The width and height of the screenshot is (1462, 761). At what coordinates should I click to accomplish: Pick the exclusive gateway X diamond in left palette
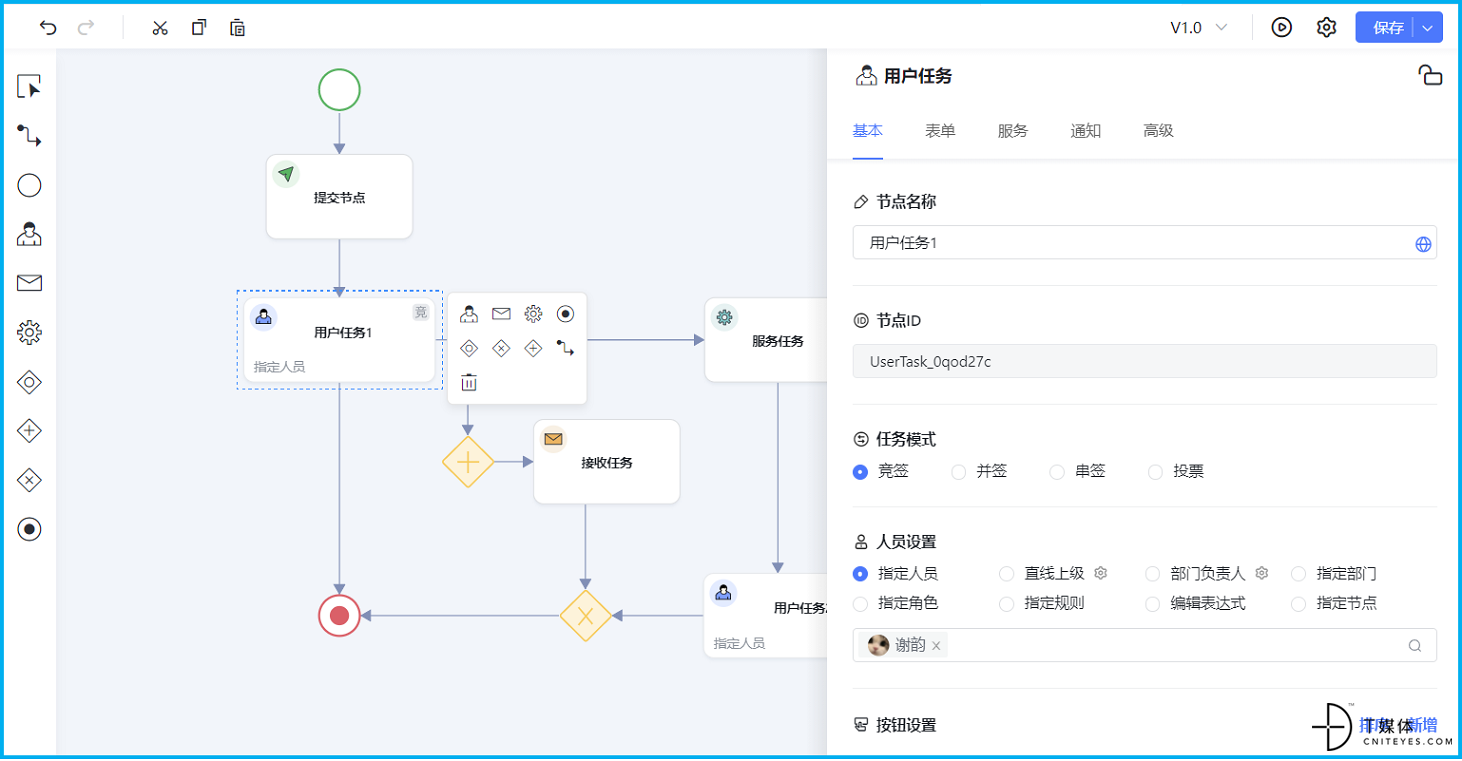pos(29,480)
